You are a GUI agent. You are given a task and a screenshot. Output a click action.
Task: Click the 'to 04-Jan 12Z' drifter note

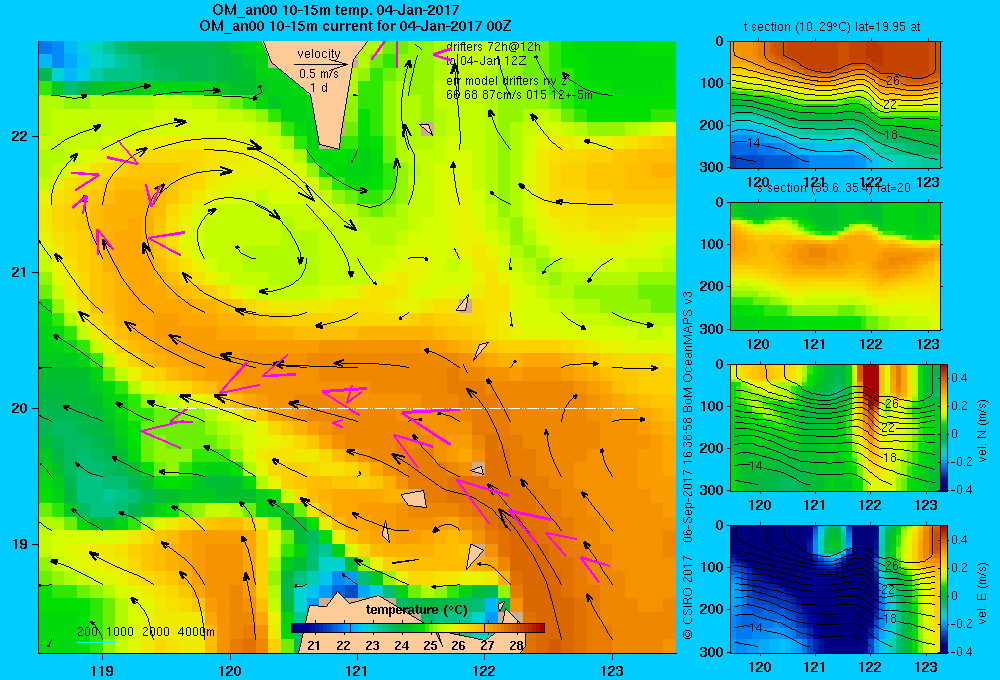487,61
